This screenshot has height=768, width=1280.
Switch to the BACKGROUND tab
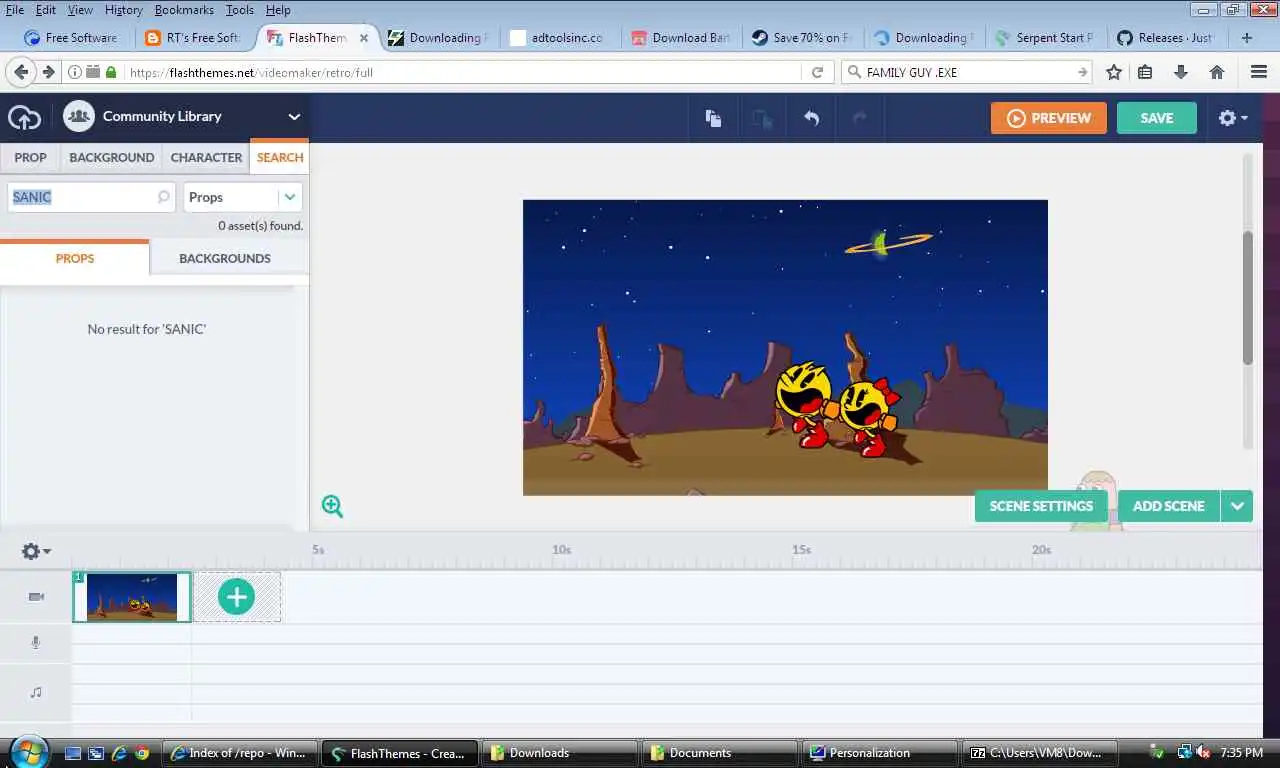click(112, 157)
